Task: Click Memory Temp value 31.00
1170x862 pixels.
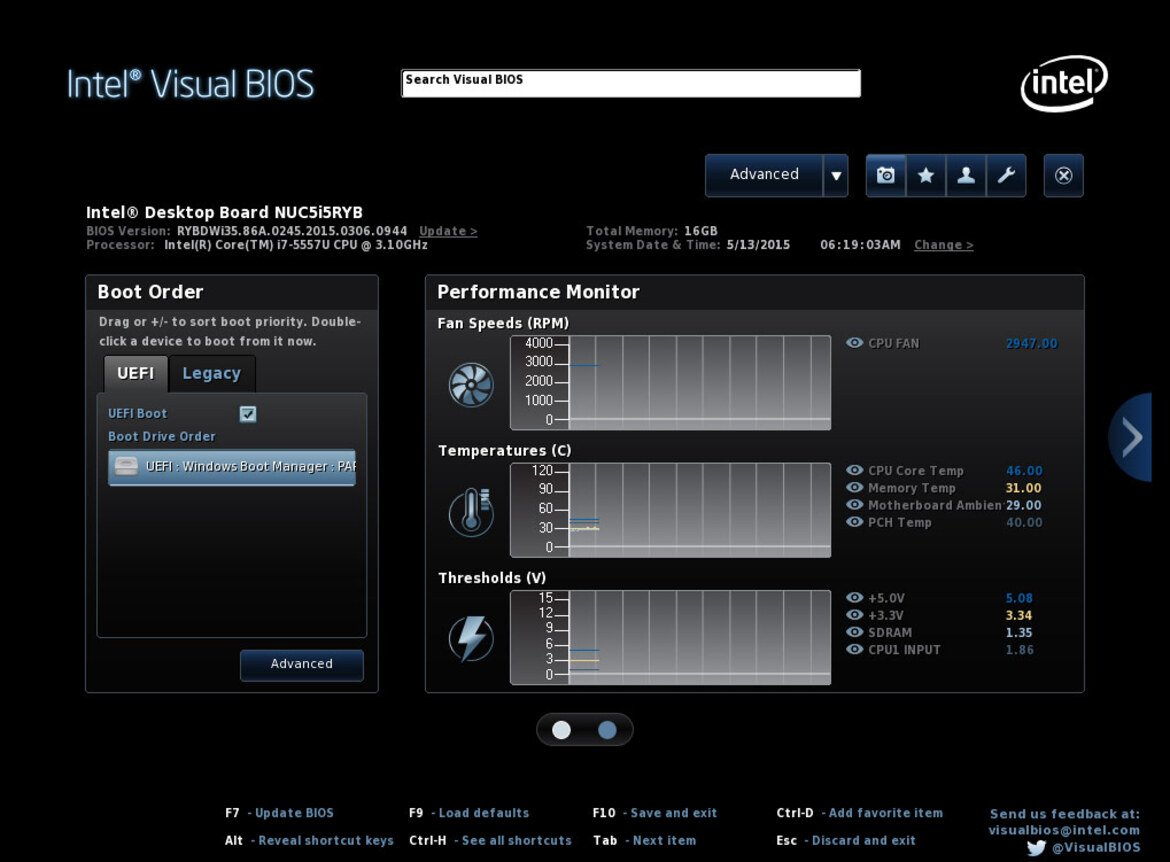Action: coord(1023,488)
